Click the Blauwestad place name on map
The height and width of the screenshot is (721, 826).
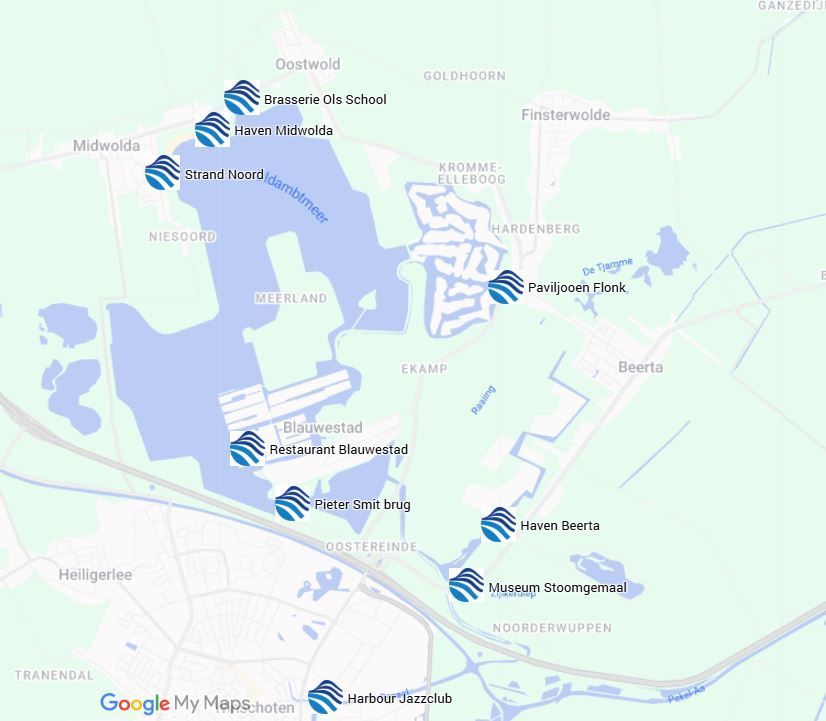pyautogui.click(x=323, y=427)
